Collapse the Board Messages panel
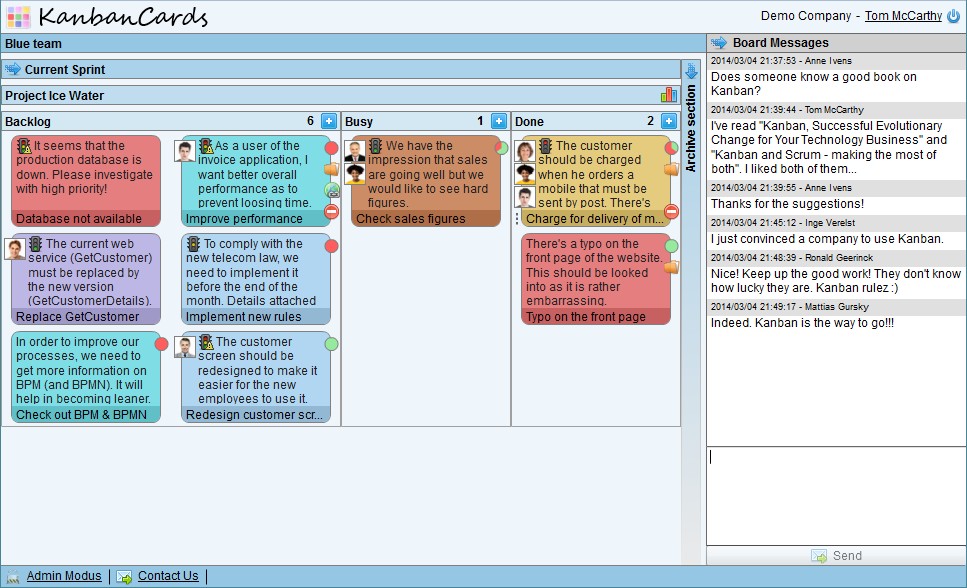967x588 pixels. tap(718, 43)
